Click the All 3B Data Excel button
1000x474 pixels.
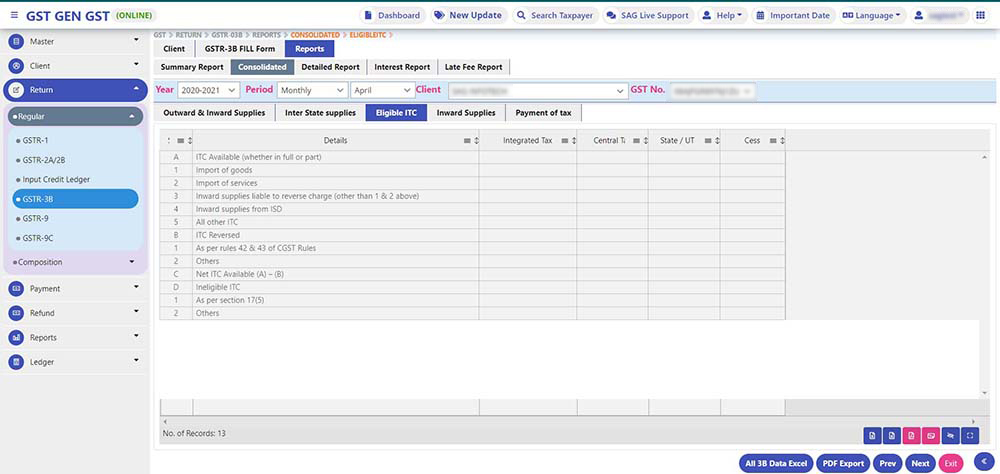(x=776, y=463)
